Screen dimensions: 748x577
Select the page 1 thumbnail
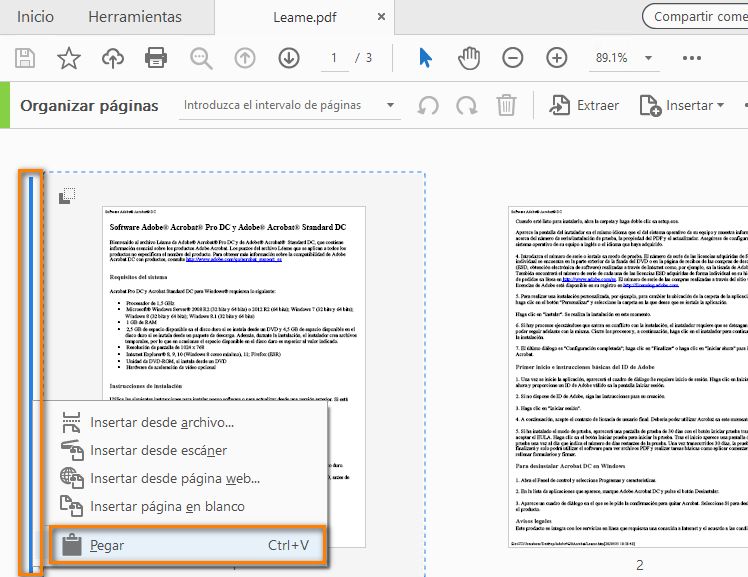pos(234,377)
